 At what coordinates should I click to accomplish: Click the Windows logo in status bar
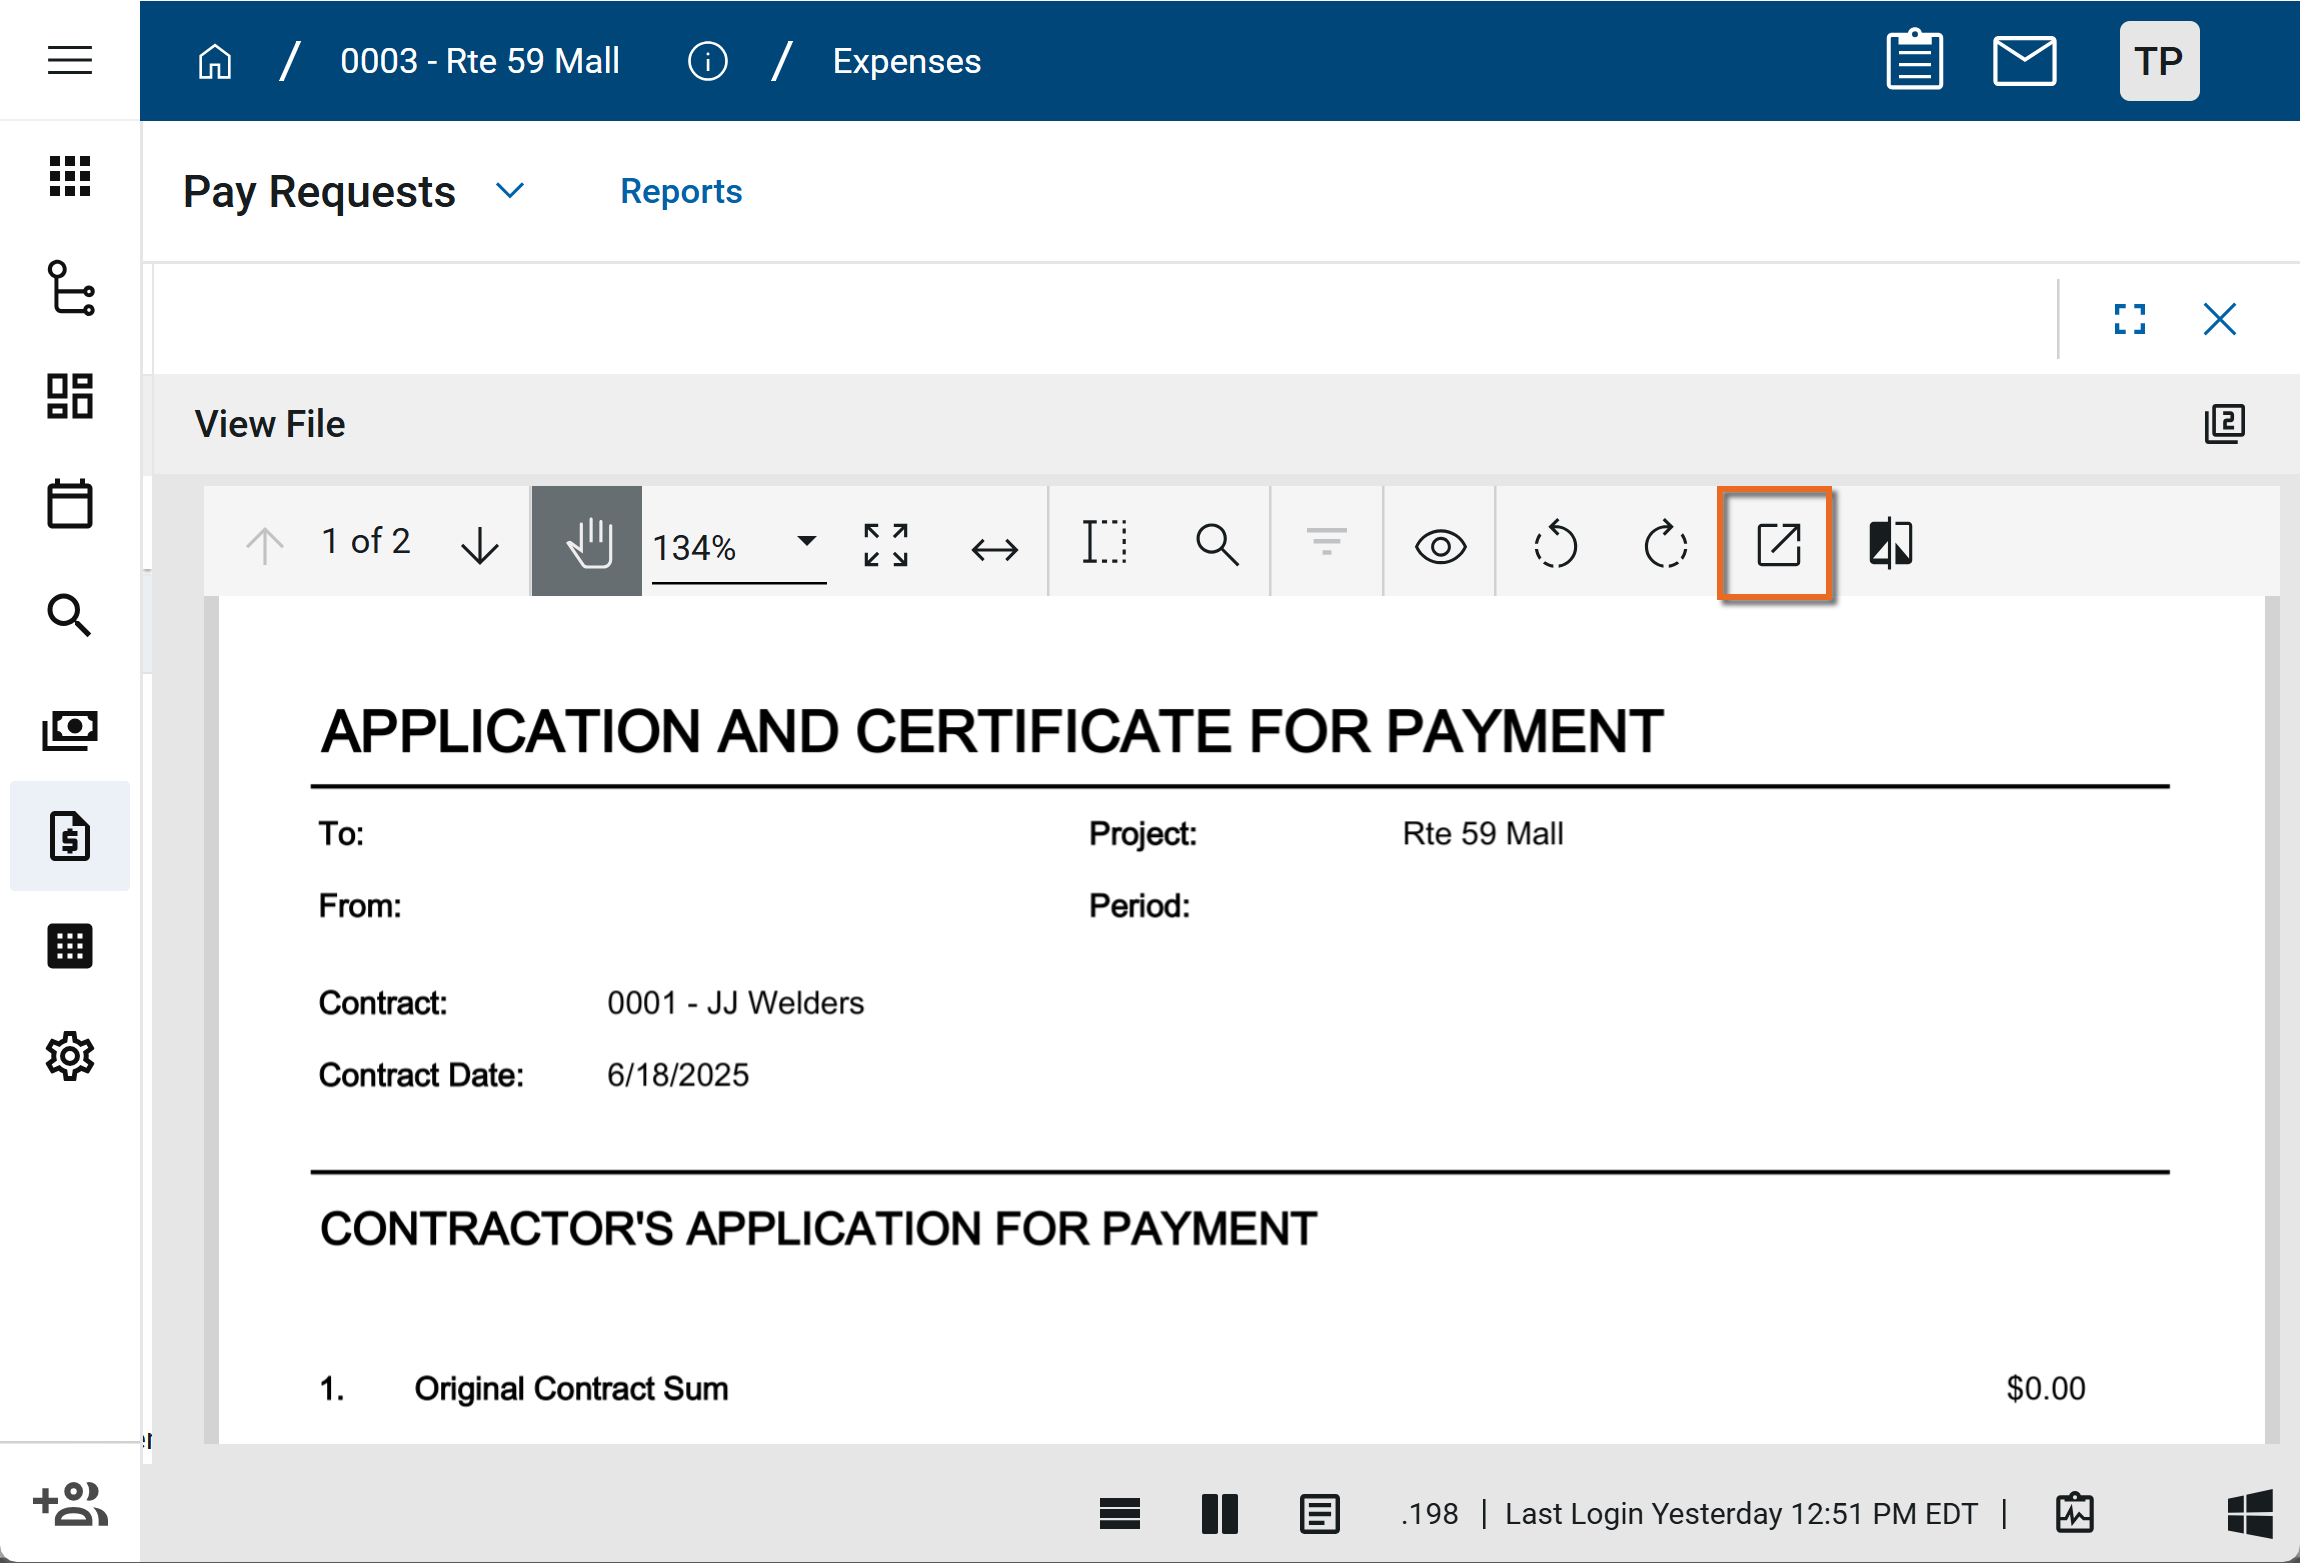pos(2250,1513)
